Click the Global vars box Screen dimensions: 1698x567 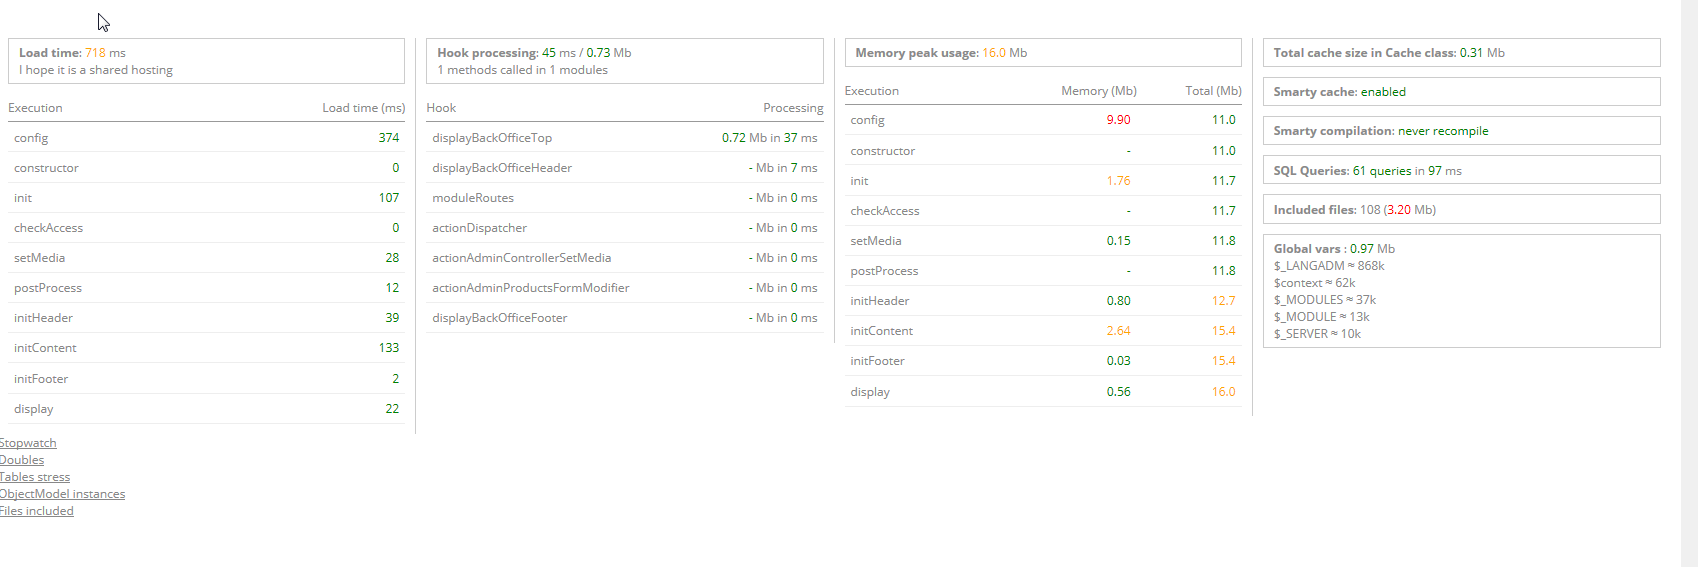1461,291
